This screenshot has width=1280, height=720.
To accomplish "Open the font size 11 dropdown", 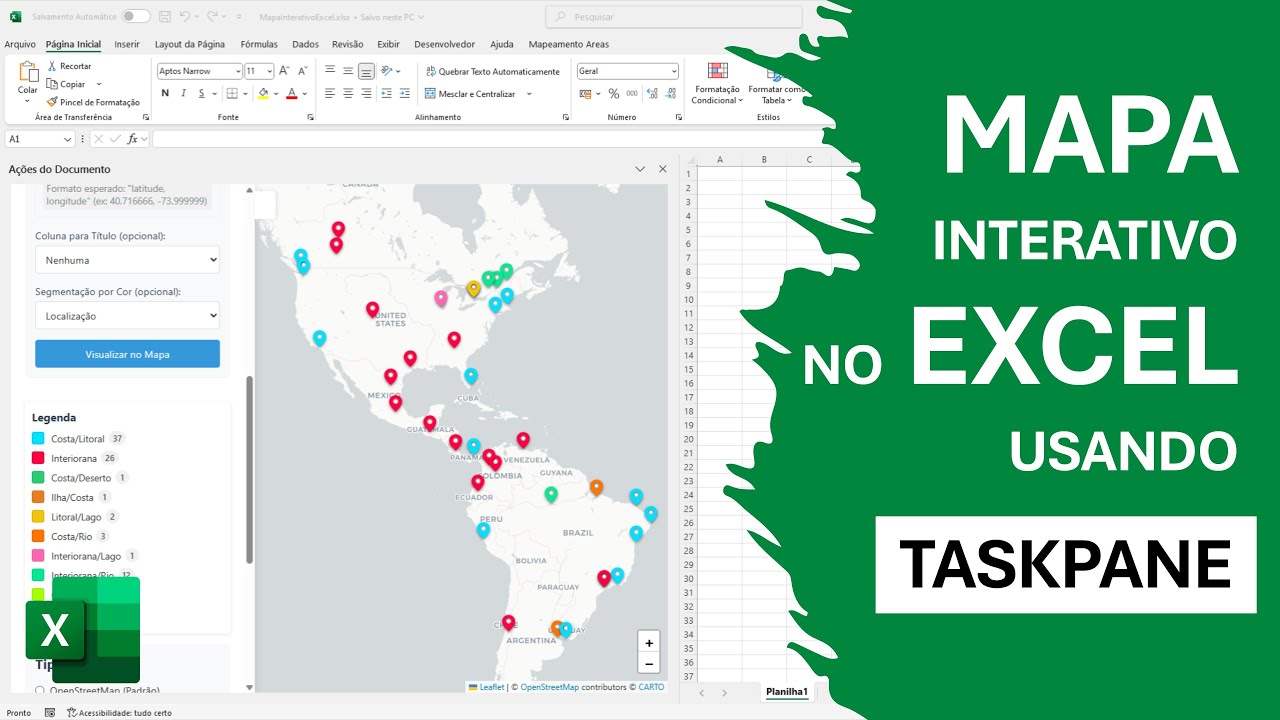I will tap(269, 71).
